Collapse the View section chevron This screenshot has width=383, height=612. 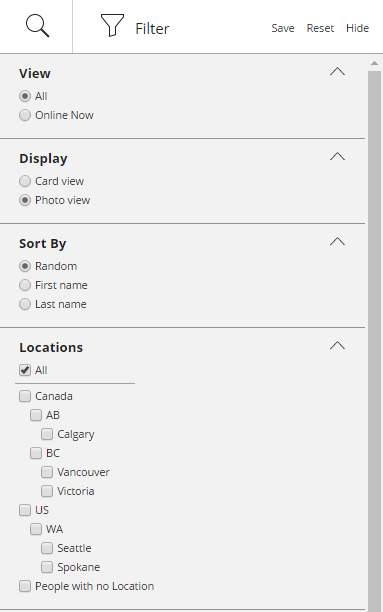(x=337, y=71)
